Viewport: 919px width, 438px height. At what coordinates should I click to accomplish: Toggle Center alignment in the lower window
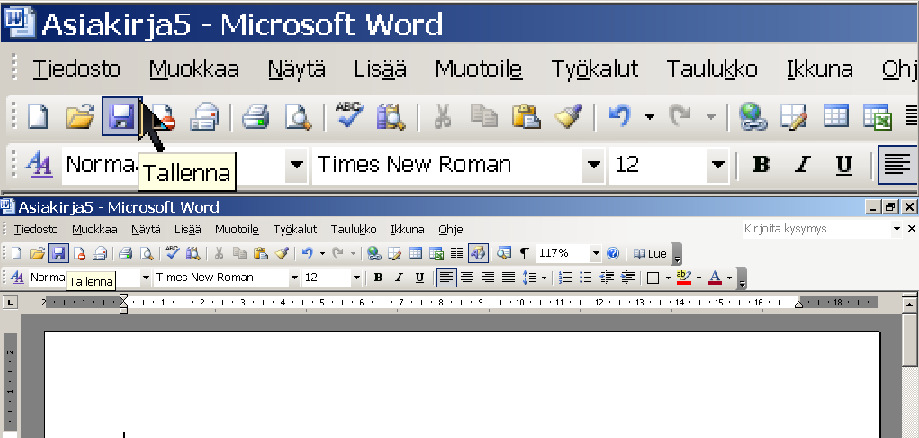coord(467,278)
